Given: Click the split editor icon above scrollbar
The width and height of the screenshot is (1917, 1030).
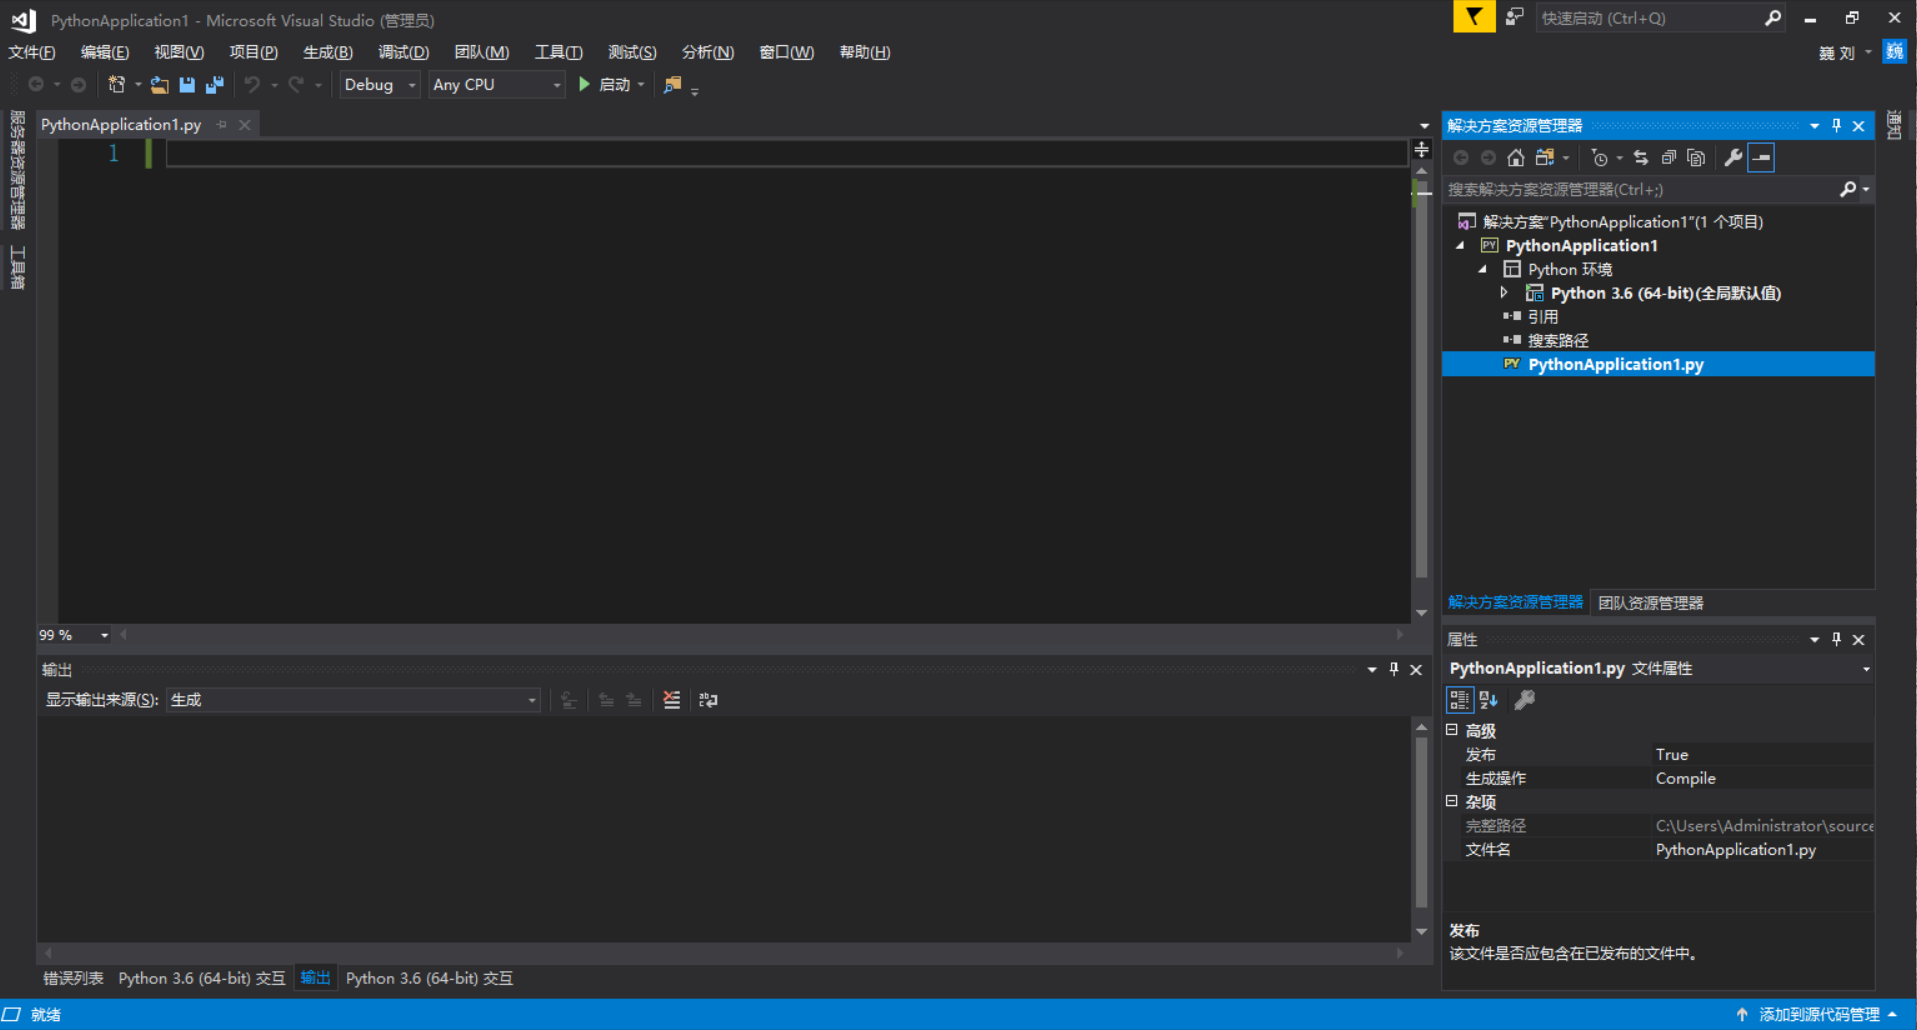Looking at the screenshot, I should tap(1421, 150).
